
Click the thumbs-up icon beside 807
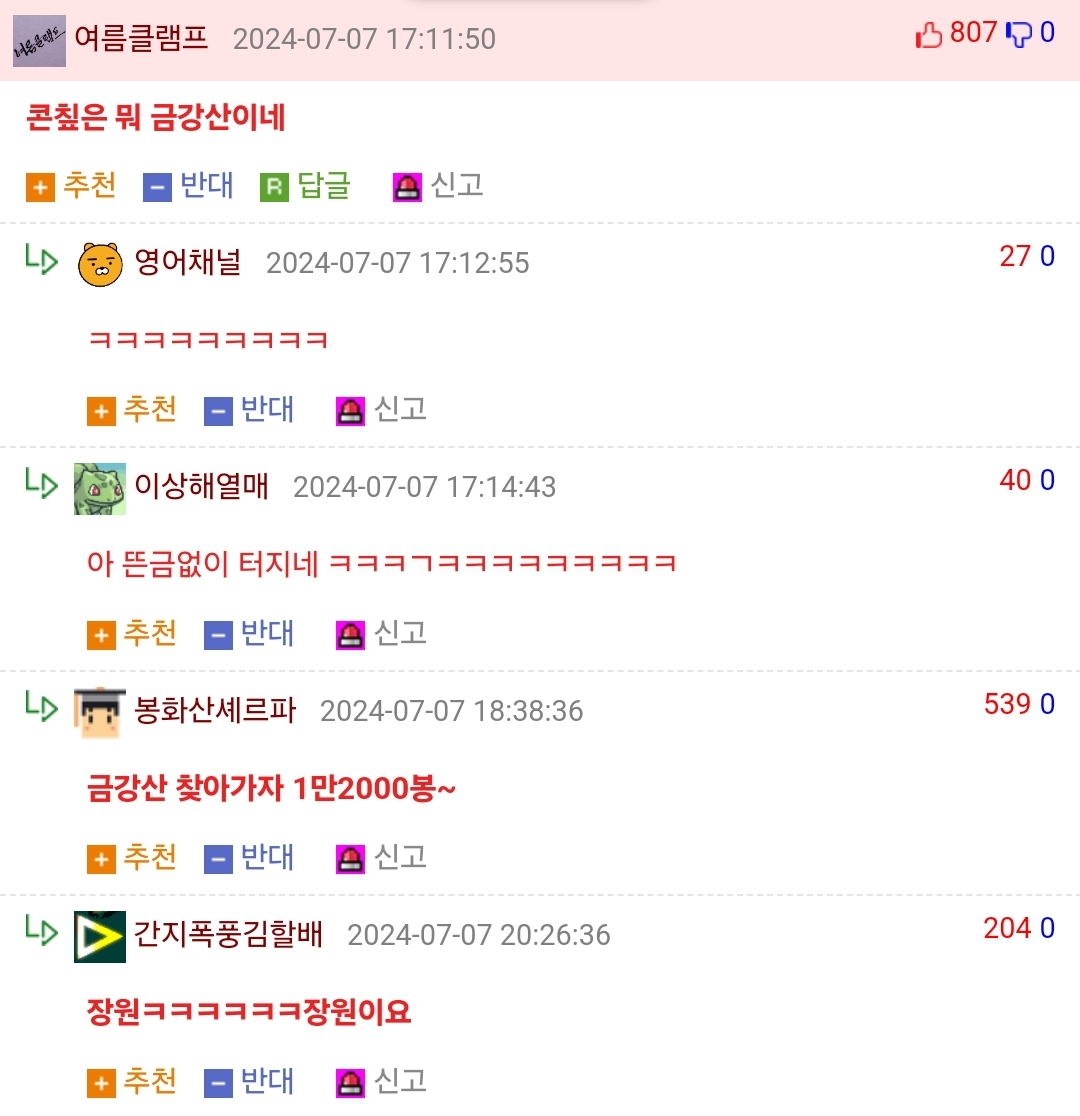(x=928, y=34)
